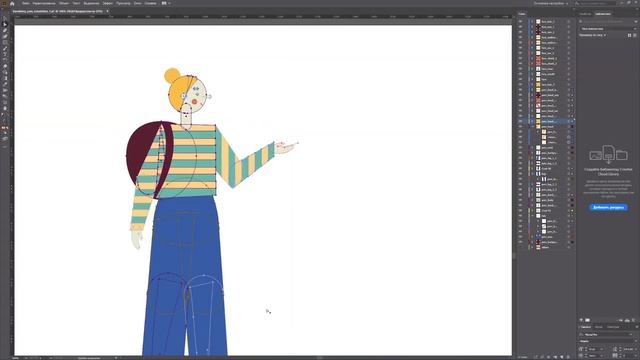Switch Libraries to grid view icon

[629, 35]
